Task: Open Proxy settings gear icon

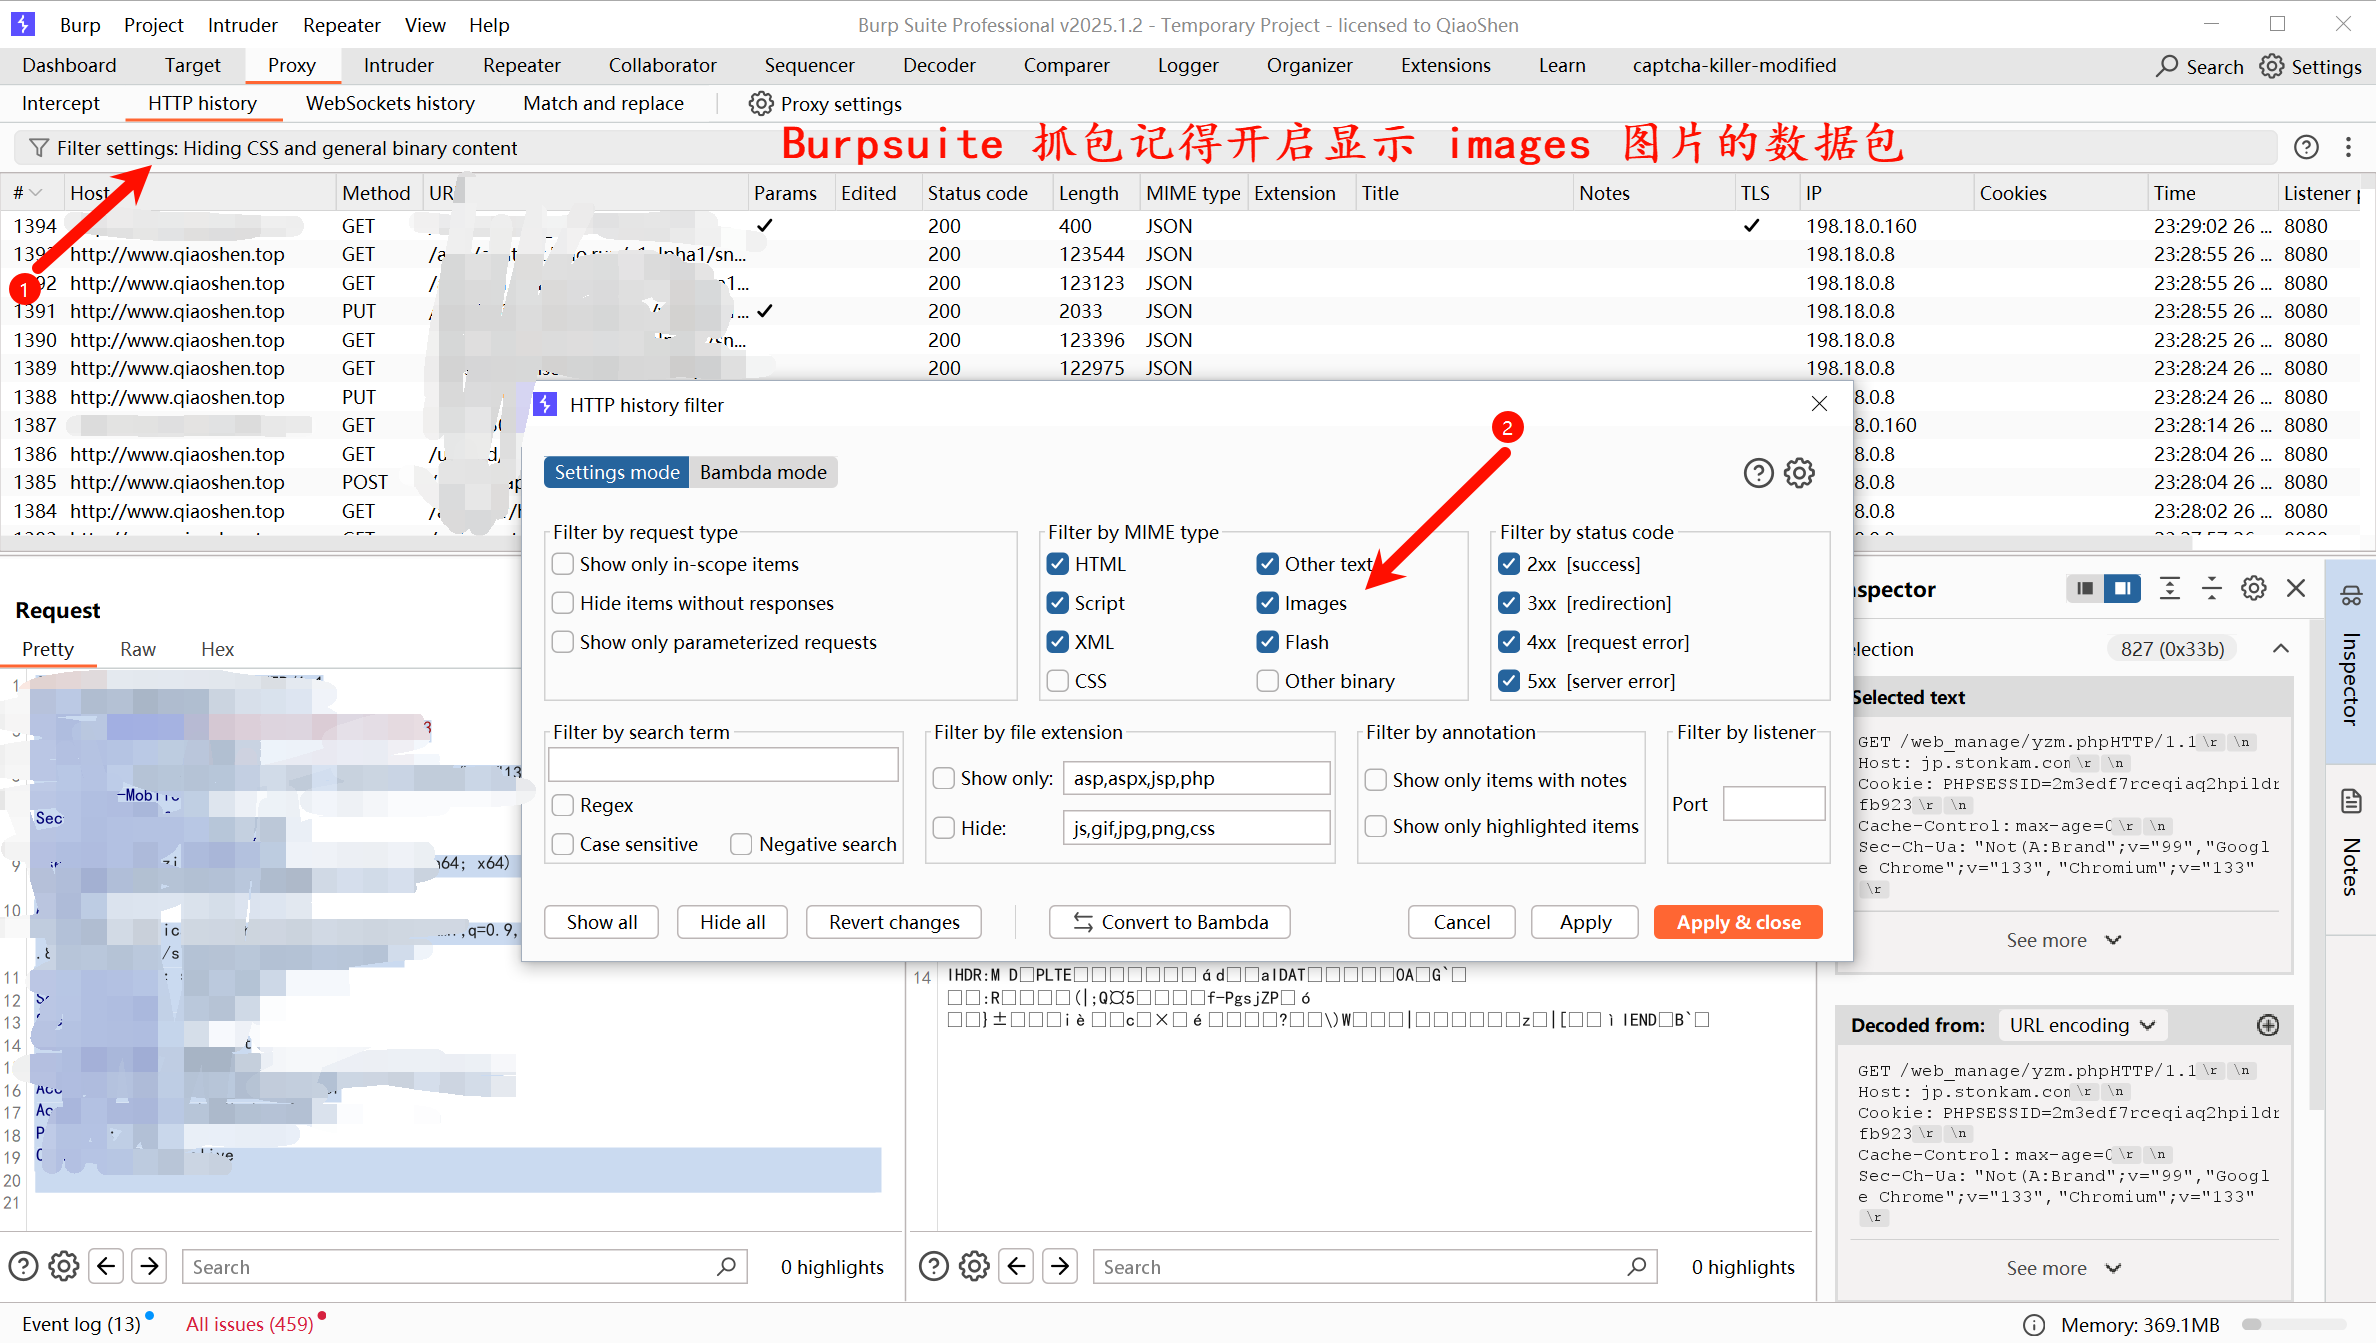Action: (761, 104)
